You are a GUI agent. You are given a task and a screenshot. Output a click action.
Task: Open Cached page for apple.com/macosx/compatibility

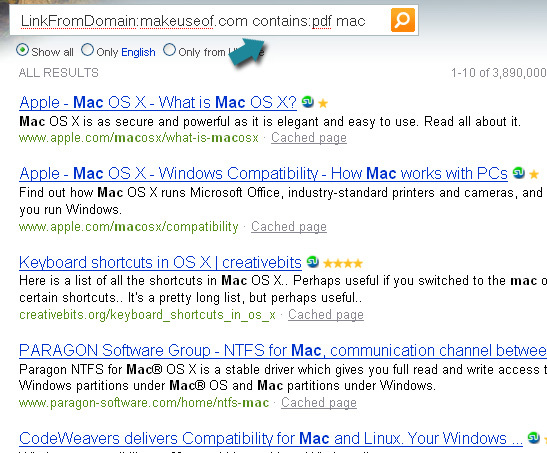coord(289,227)
